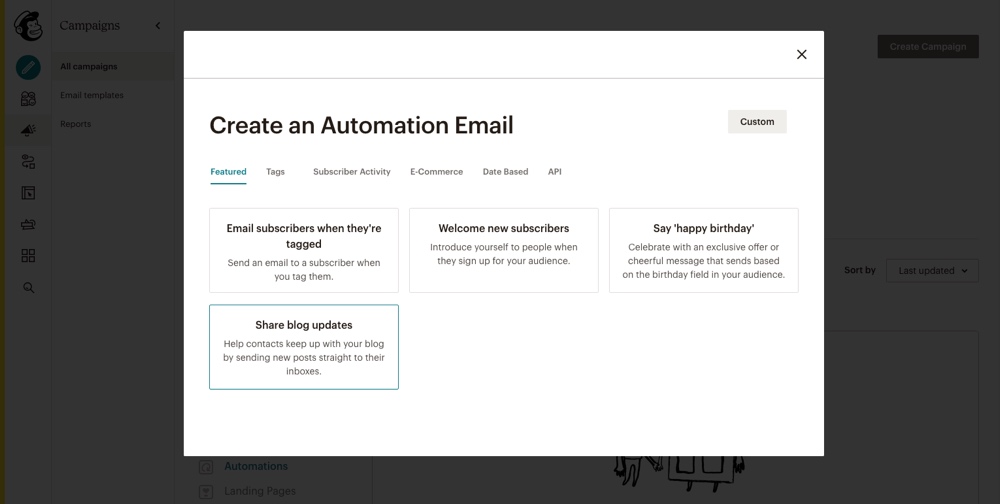Choose Share blog updates card
Image resolution: width=1000 pixels, height=504 pixels.
pyautogui.click(x=304, y=347)
